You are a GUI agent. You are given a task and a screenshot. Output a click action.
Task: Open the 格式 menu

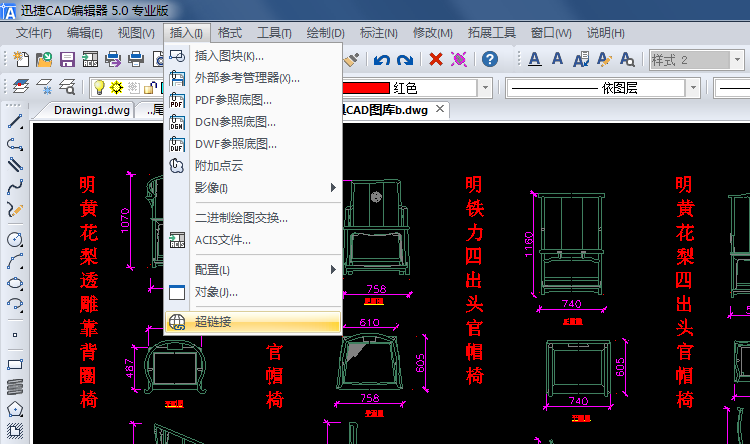[230, 33]
